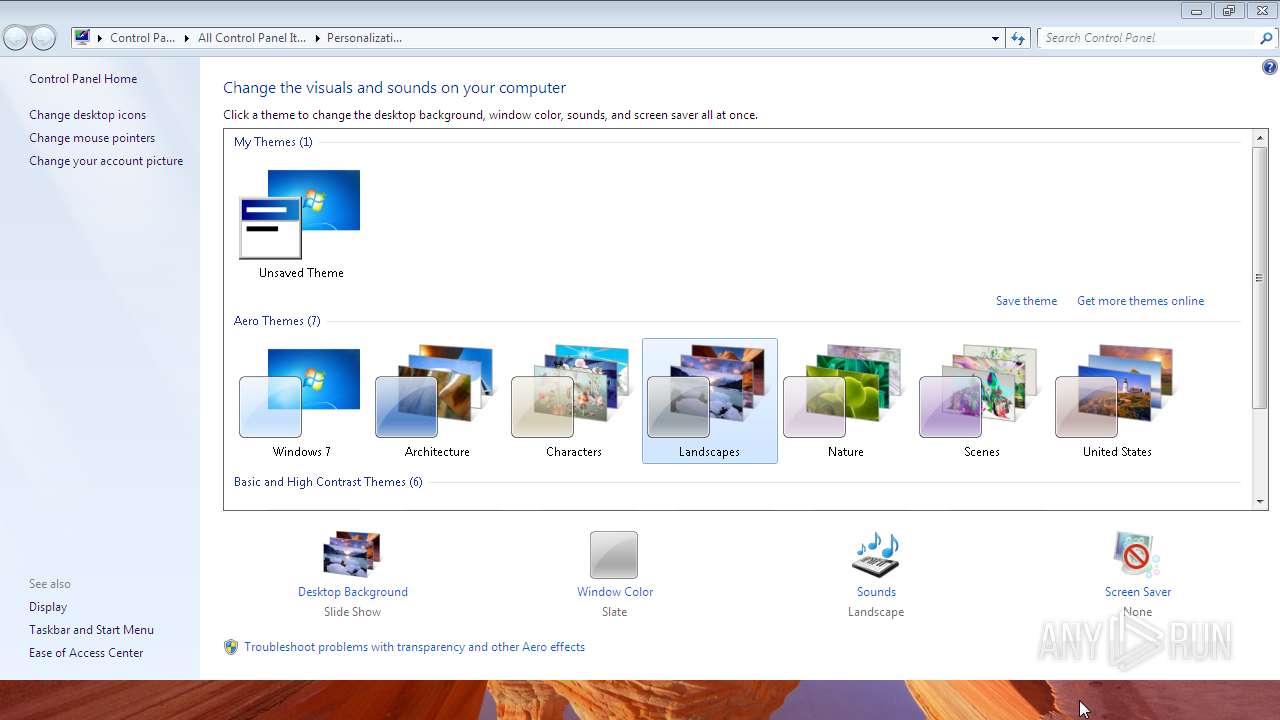Open the Window Color text link
The height and width of the screenshot is (720, 1280).
click(615, 592)
